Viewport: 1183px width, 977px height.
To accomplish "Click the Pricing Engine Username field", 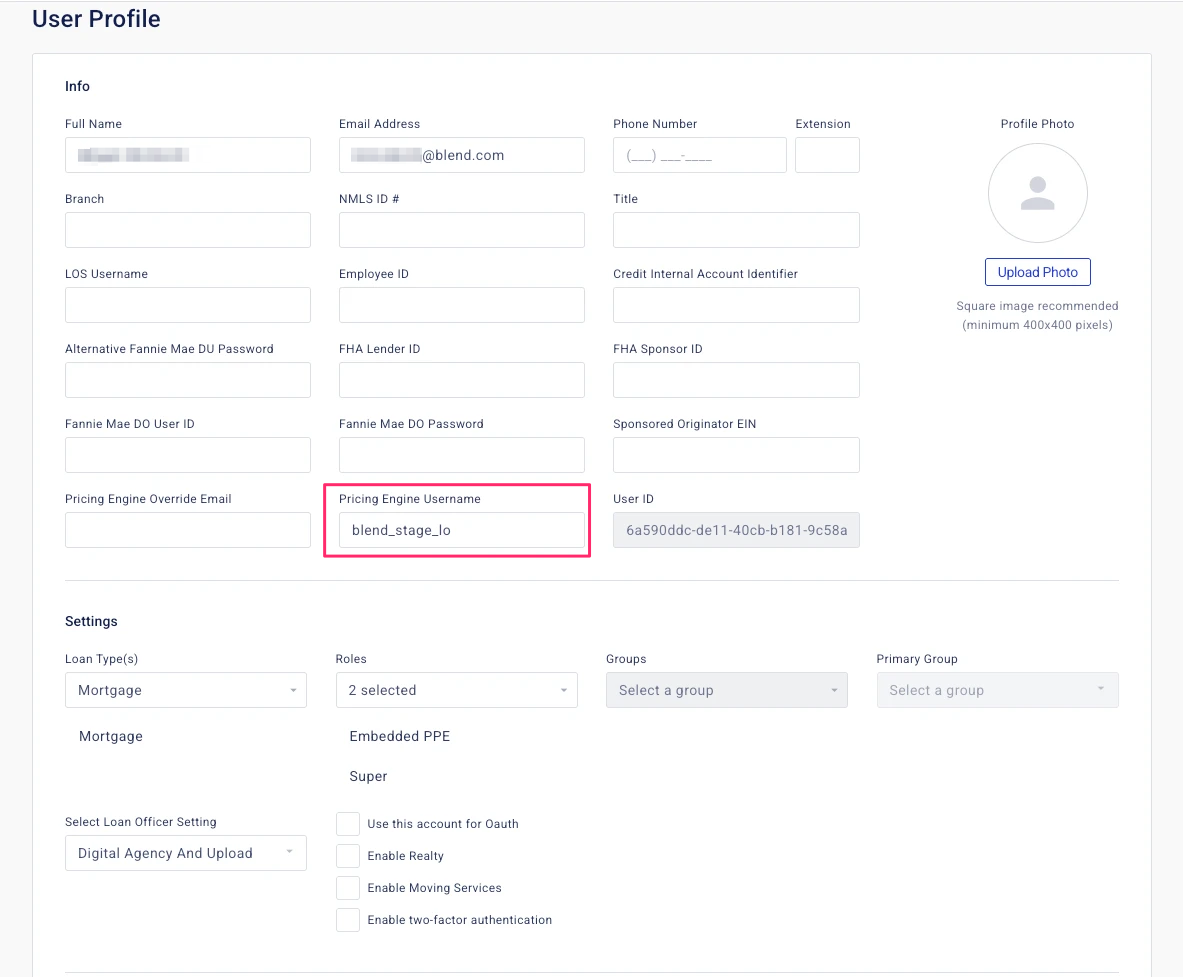I will 462,530.
